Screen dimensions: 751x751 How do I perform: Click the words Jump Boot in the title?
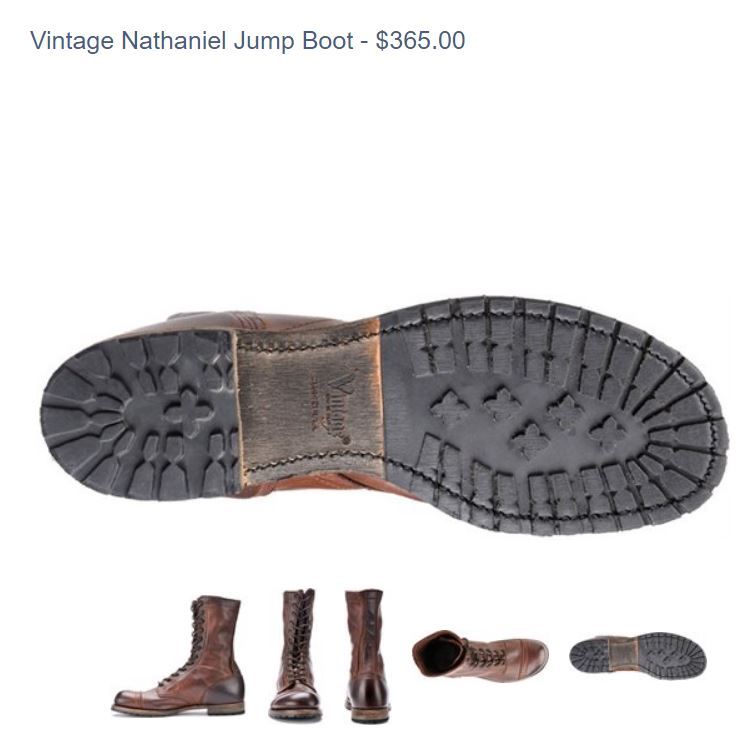[294, 41]
